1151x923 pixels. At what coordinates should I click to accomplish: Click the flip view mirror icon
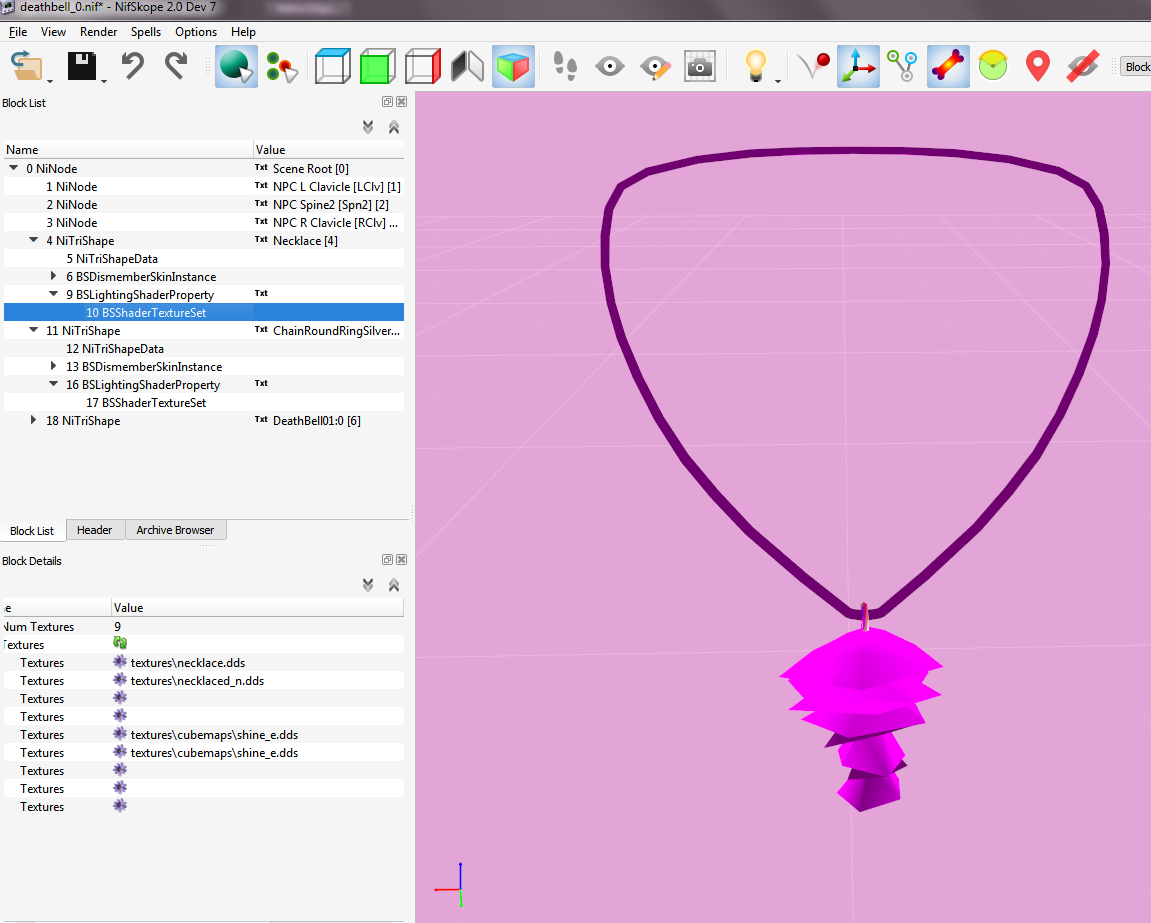468,66
